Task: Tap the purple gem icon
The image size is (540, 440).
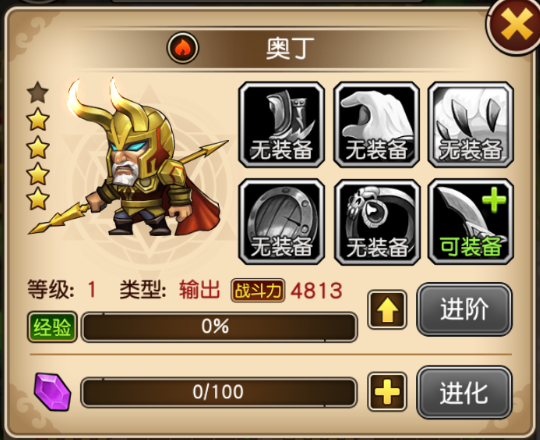Action: point(52,392)
